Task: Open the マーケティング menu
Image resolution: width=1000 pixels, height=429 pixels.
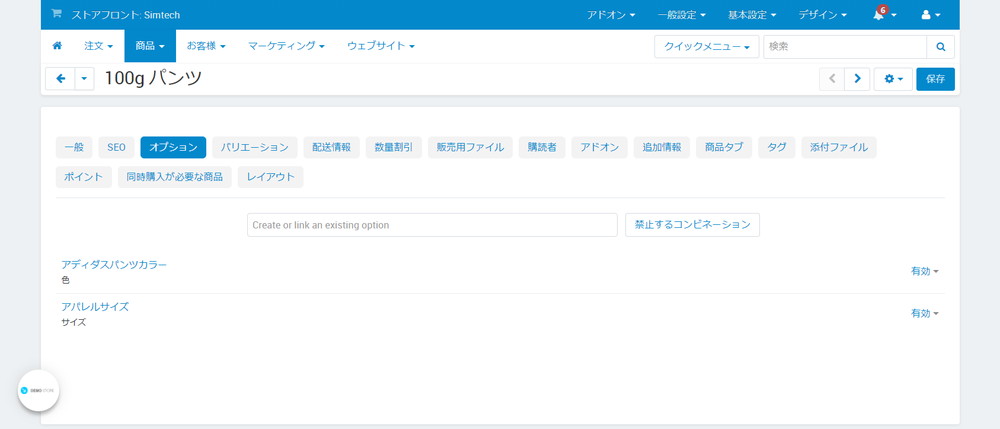Action: [286, 46]
